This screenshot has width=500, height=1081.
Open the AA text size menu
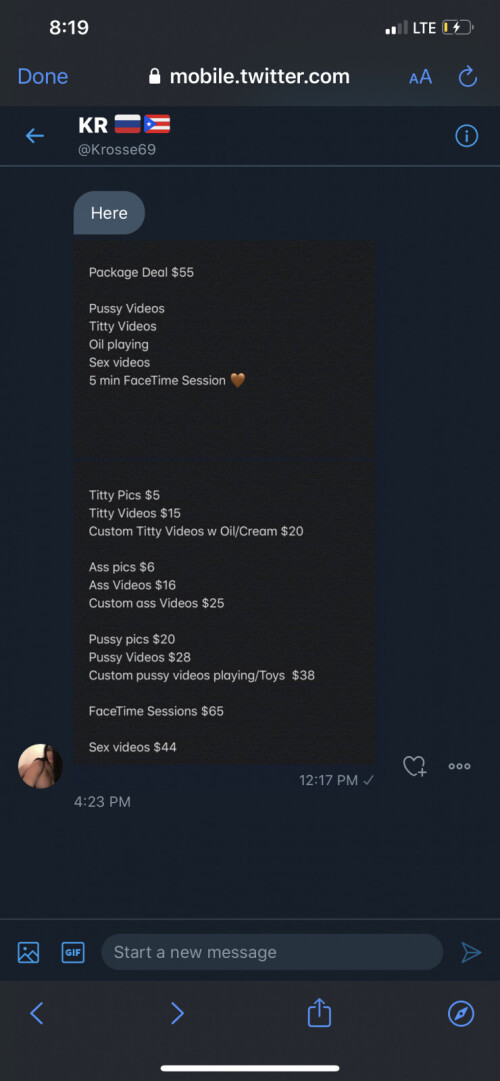coord(420,77)
